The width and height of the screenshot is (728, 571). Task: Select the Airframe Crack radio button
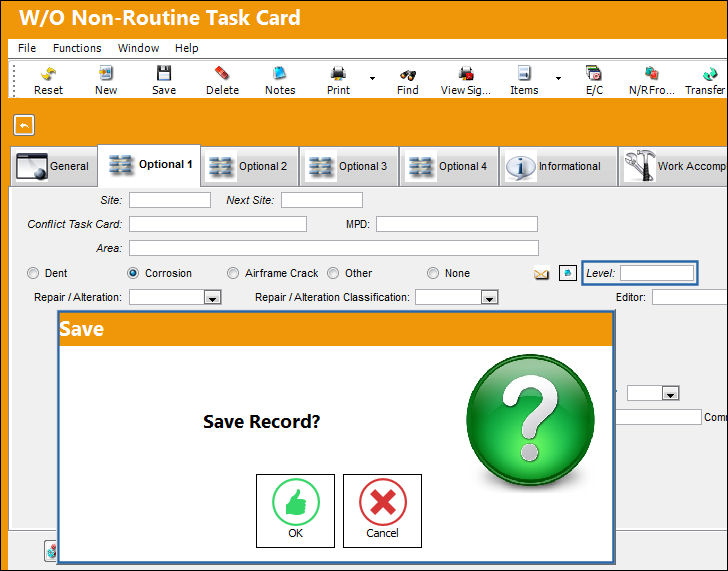click(233, 273)
